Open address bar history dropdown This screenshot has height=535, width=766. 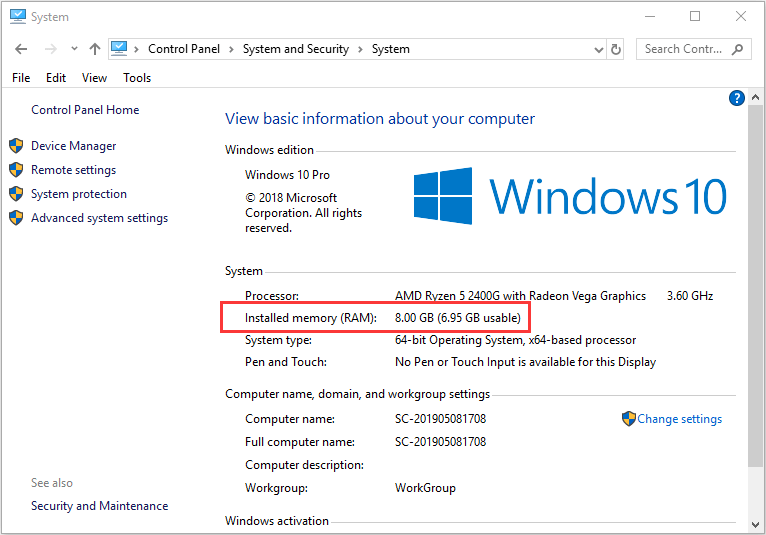[x=598, y=50]
